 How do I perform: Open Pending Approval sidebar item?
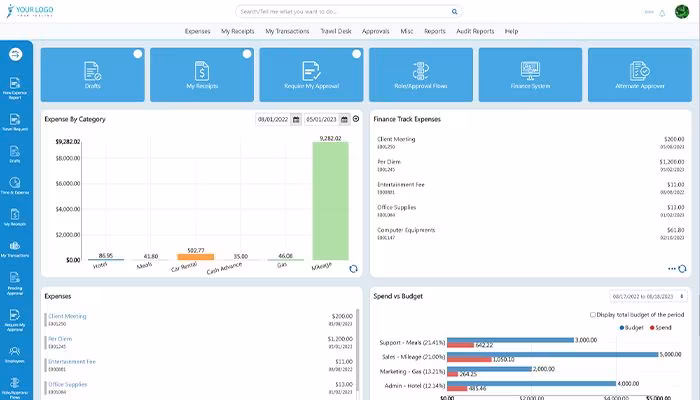pos(15,283)
